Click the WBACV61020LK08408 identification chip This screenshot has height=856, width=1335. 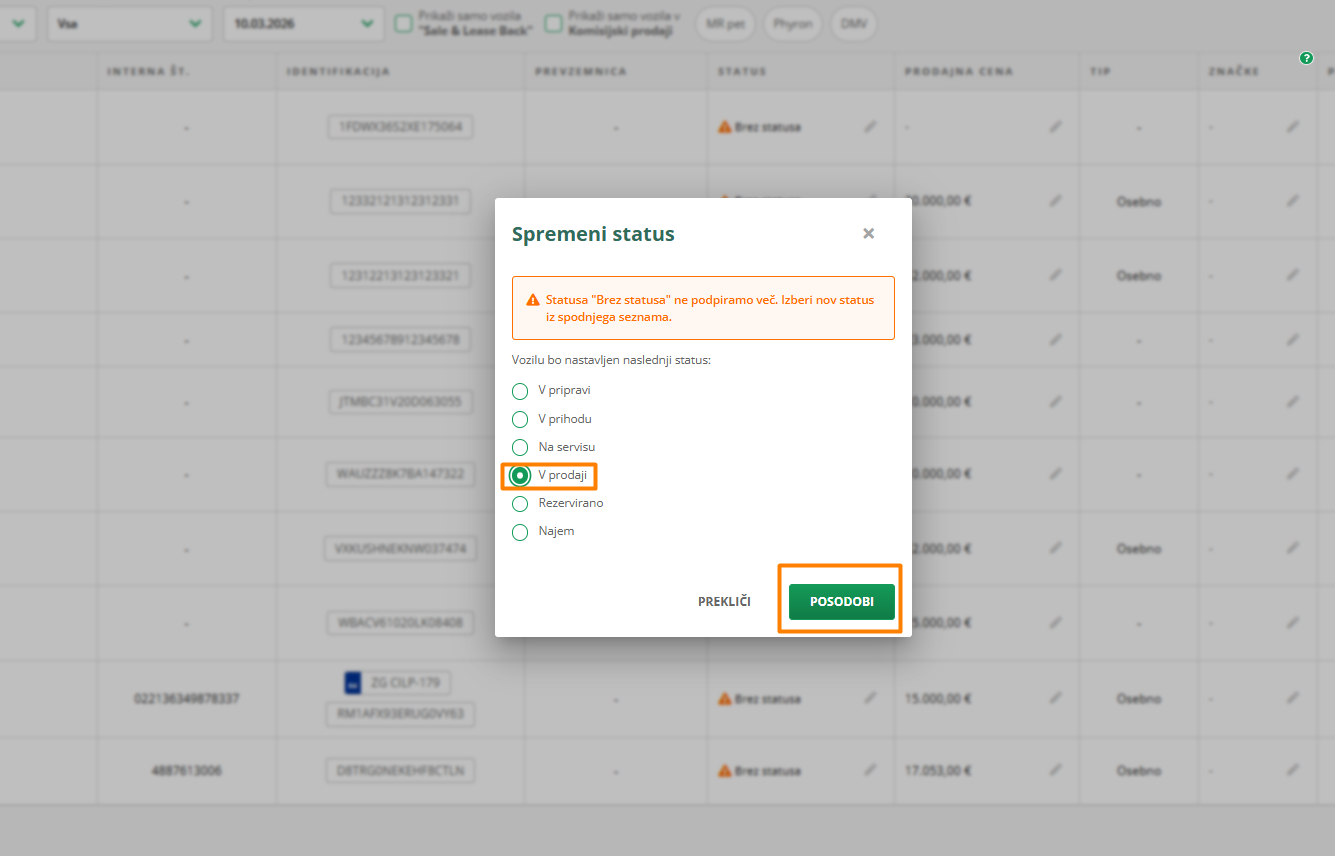tap(399, 622)
